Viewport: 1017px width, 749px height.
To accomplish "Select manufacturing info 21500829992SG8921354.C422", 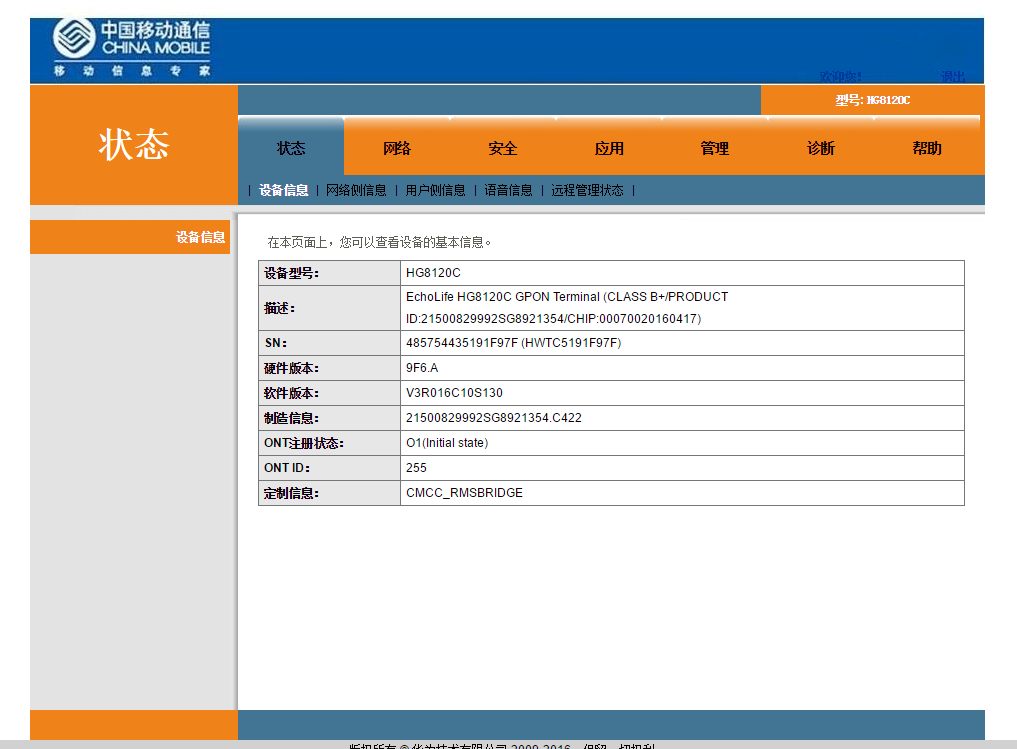I will coord(494,418).
